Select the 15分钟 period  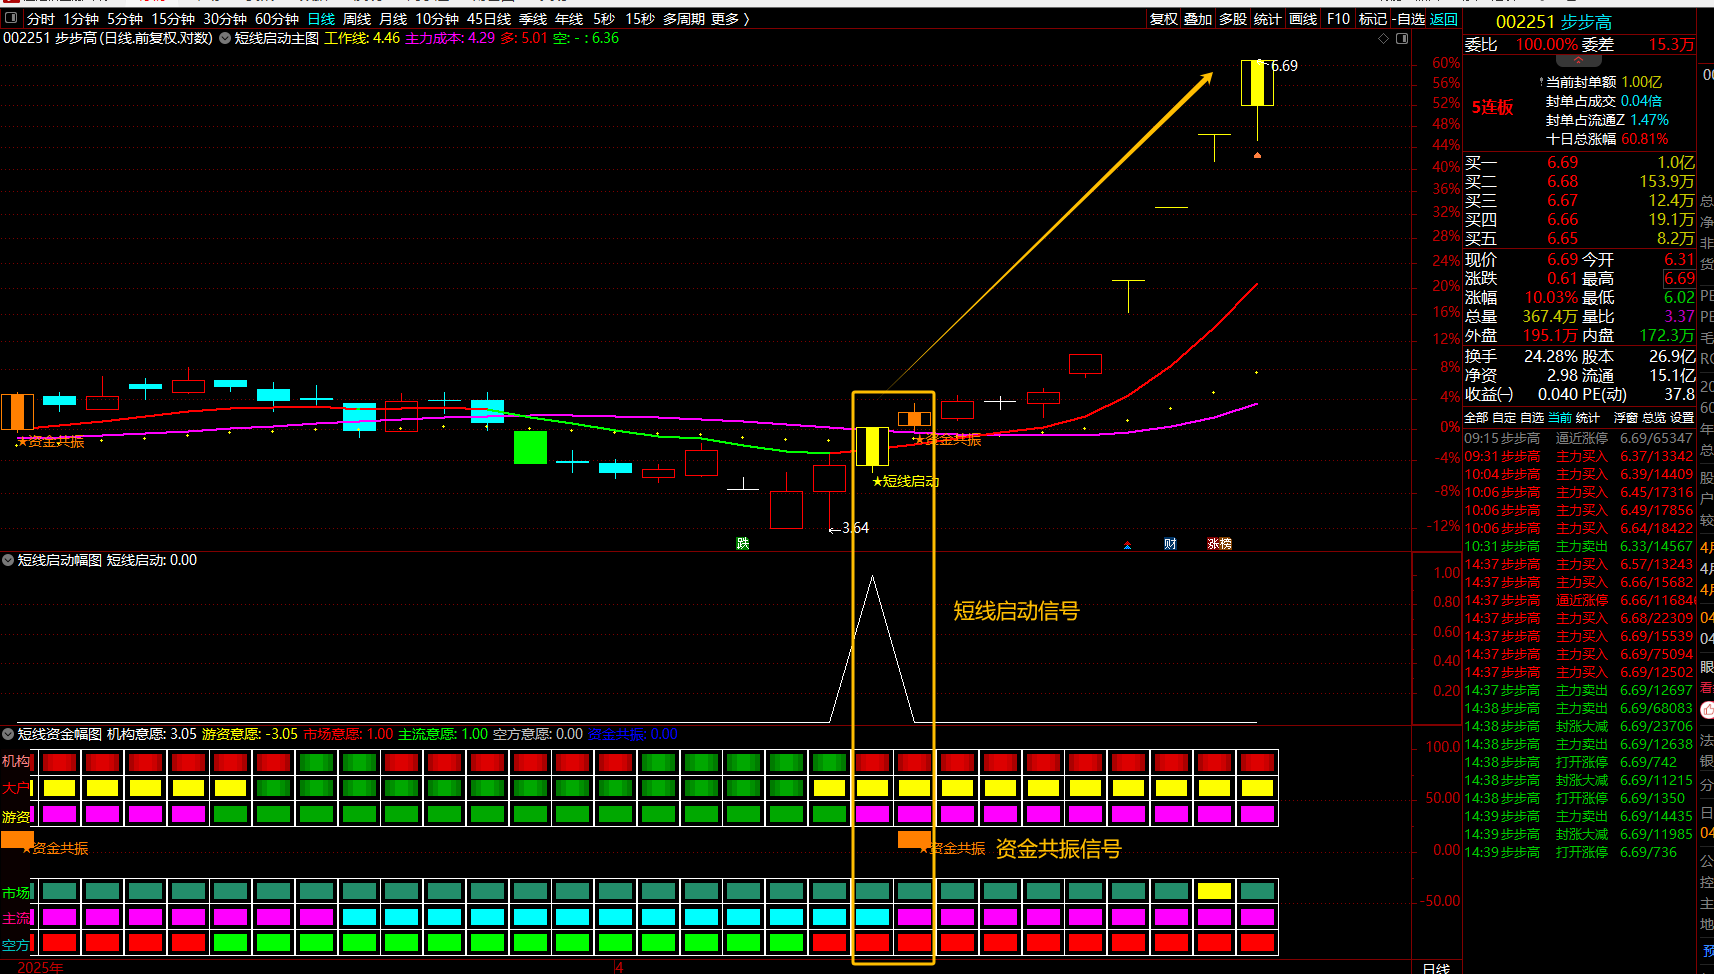pos(173,19)
